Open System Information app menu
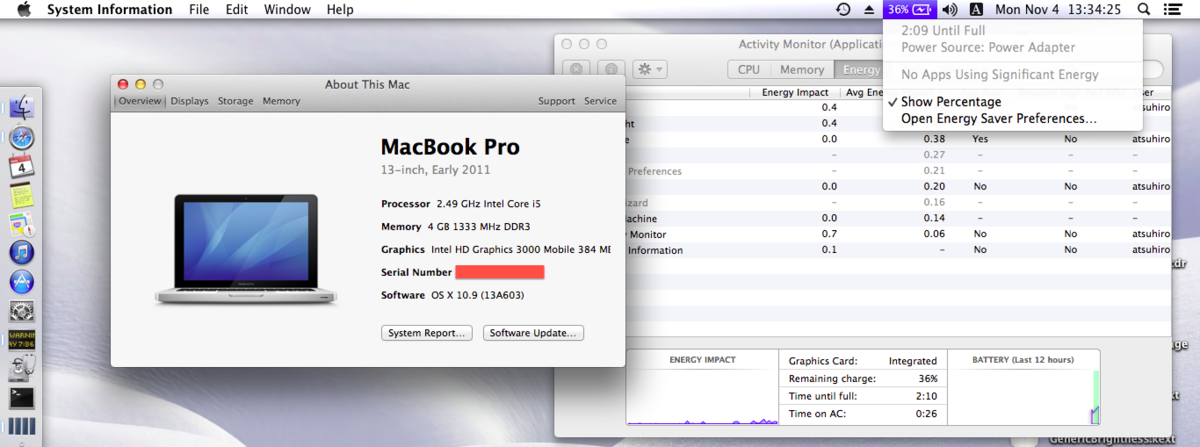Screen dimensions: 1200x447 pyautogui.click(x=109, y=9)
